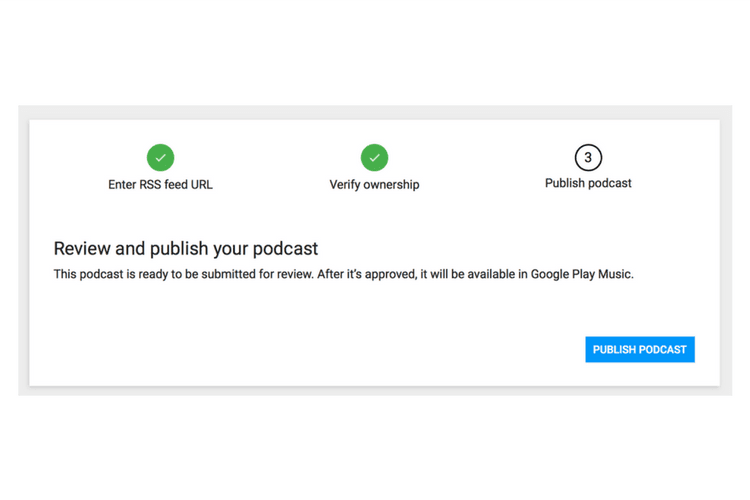Select the green checkmark above Verify ownership
750x500 pixels.
tap(375, 157)
